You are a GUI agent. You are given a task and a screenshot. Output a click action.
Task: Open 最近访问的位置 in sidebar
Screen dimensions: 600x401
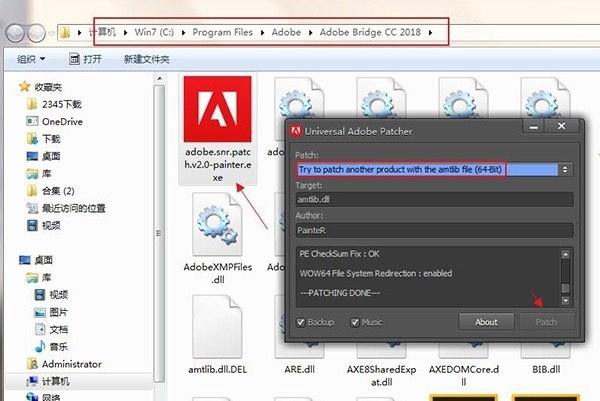click(66, 208)
